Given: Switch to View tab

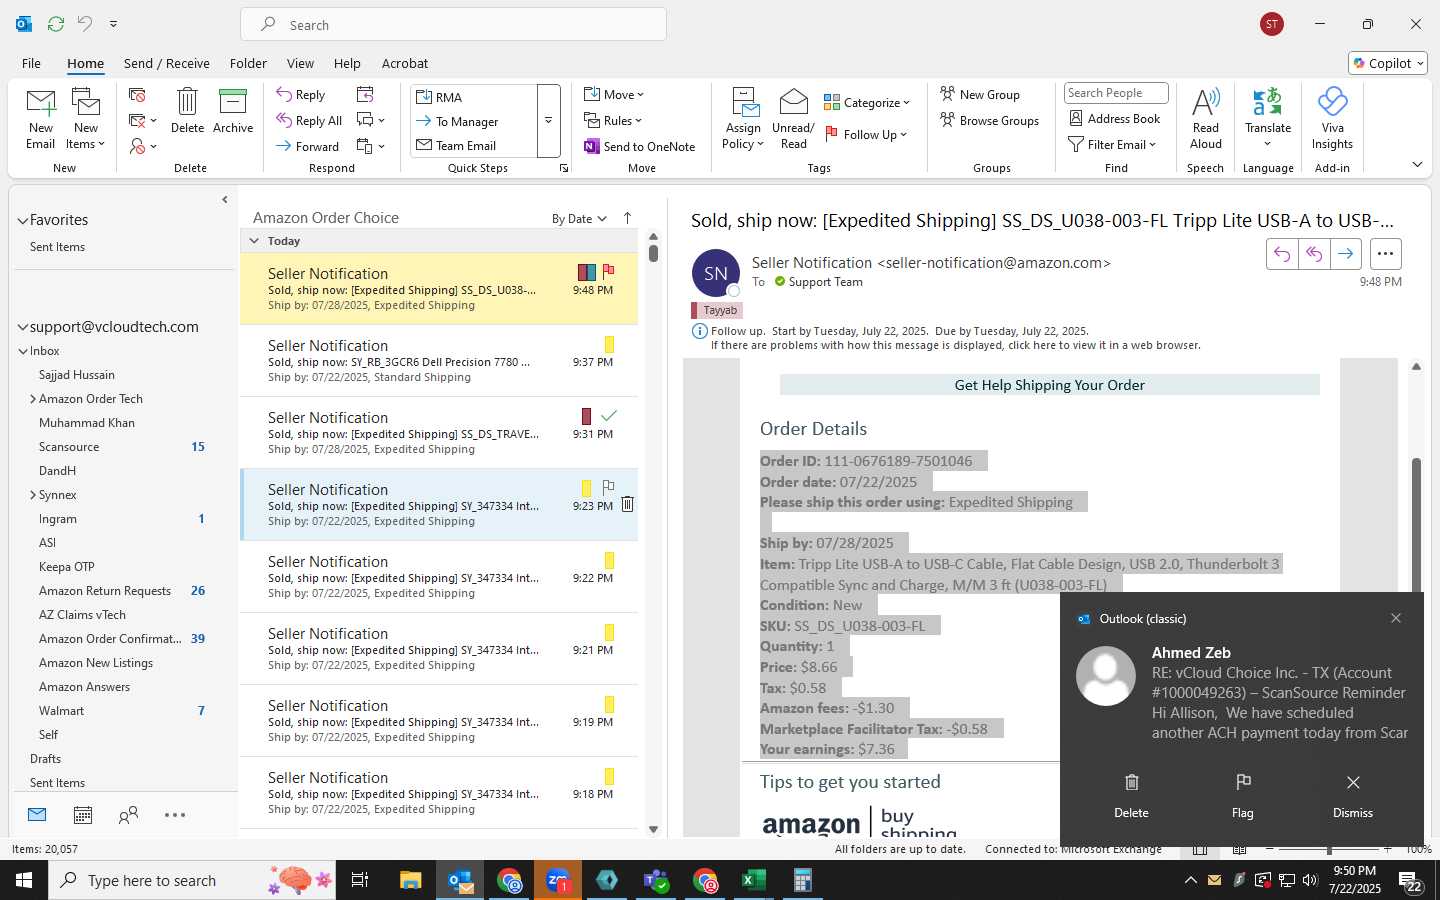Looking at the screenshot, I should 300,63.
